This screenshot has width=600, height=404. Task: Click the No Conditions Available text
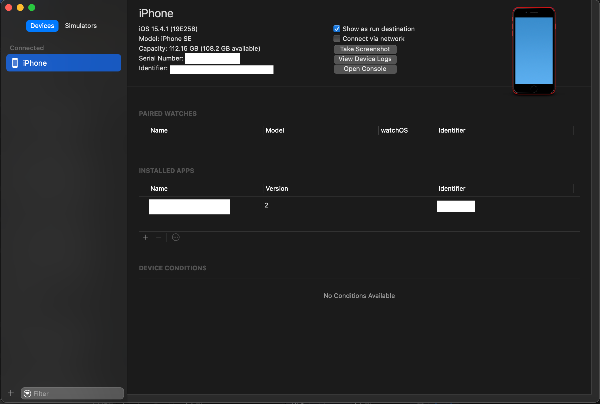click(x=359, y=296)
